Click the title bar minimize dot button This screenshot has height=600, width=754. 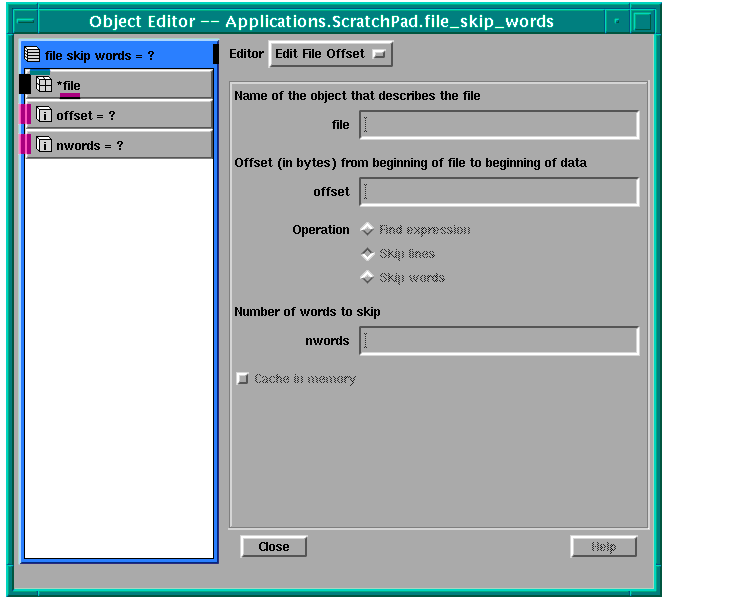click(x=618, y=21)
